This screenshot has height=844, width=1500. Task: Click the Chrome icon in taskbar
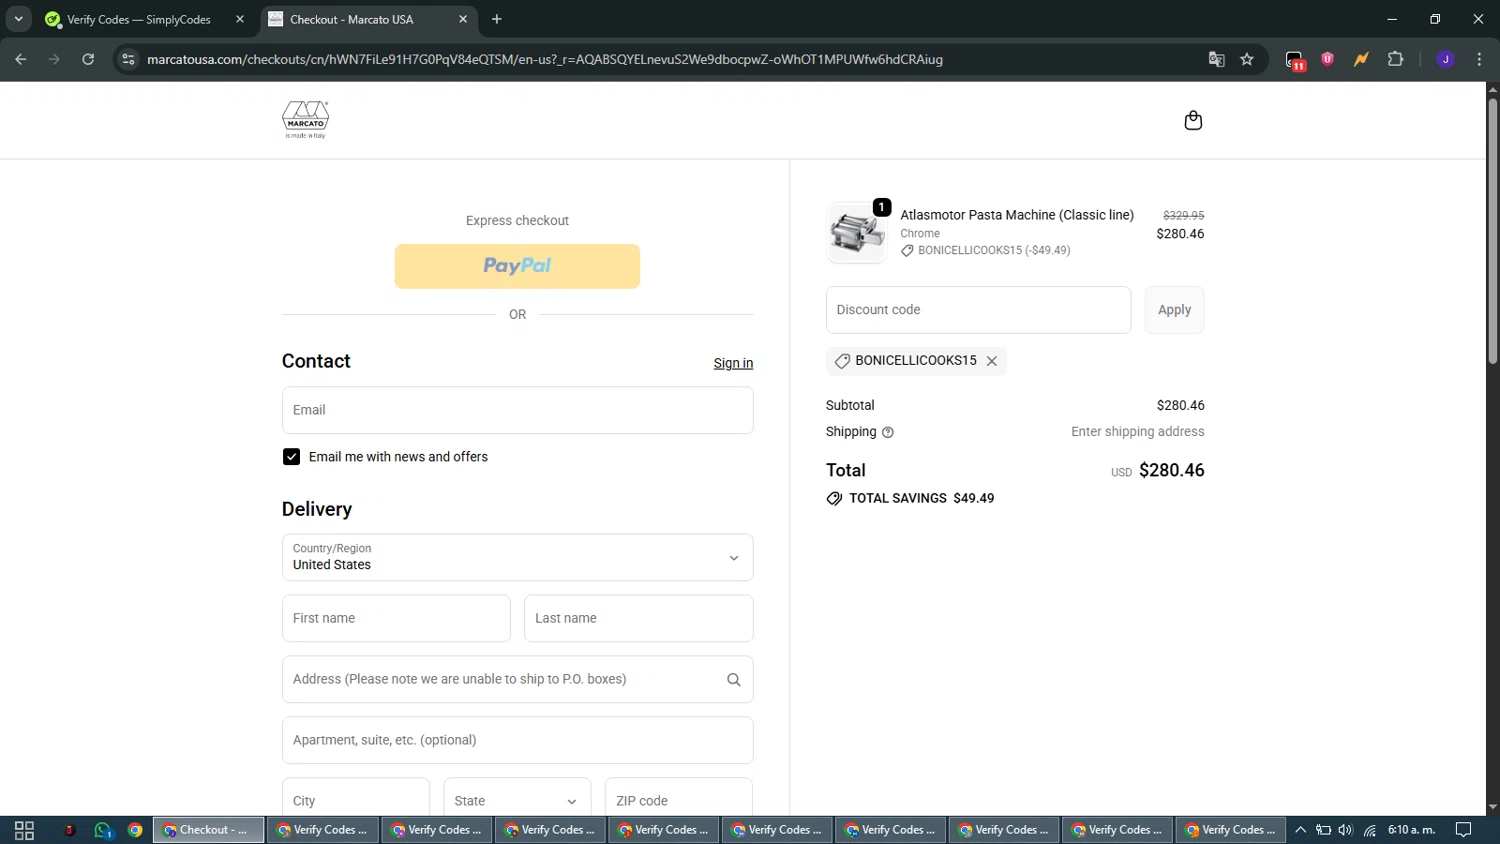(x=135, y=830)
